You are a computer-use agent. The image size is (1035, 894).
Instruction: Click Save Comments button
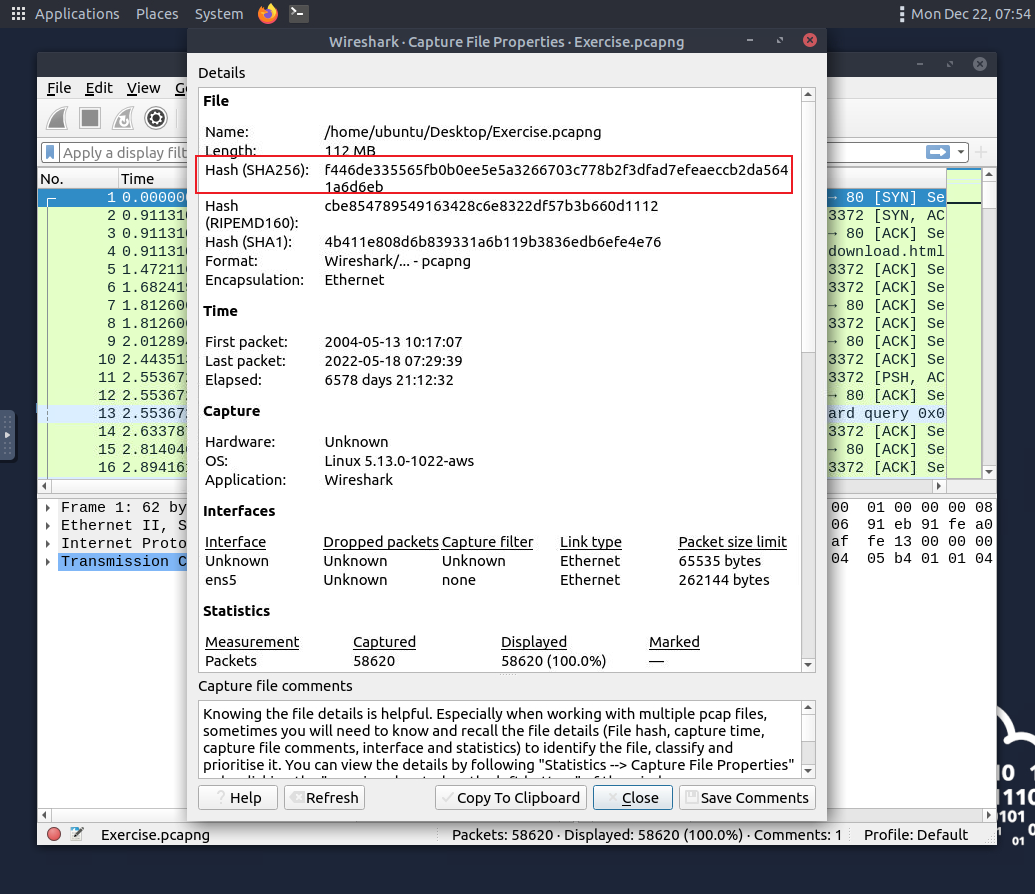coord(747,798)
